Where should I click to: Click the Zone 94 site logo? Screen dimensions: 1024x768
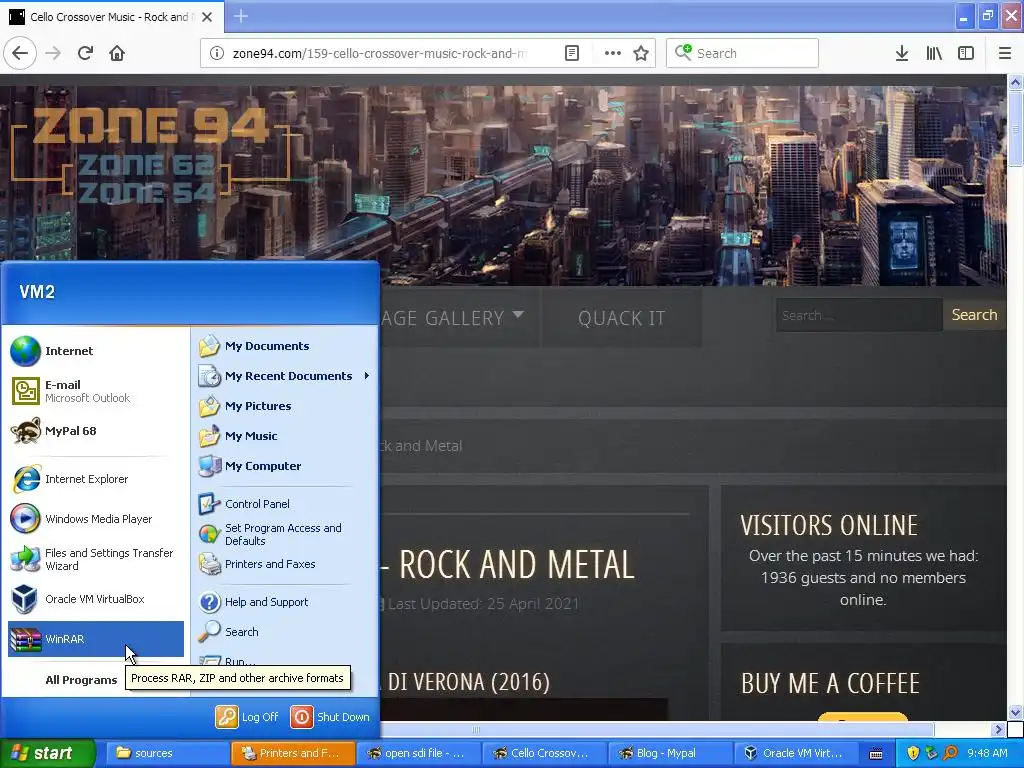click(152, 155)
